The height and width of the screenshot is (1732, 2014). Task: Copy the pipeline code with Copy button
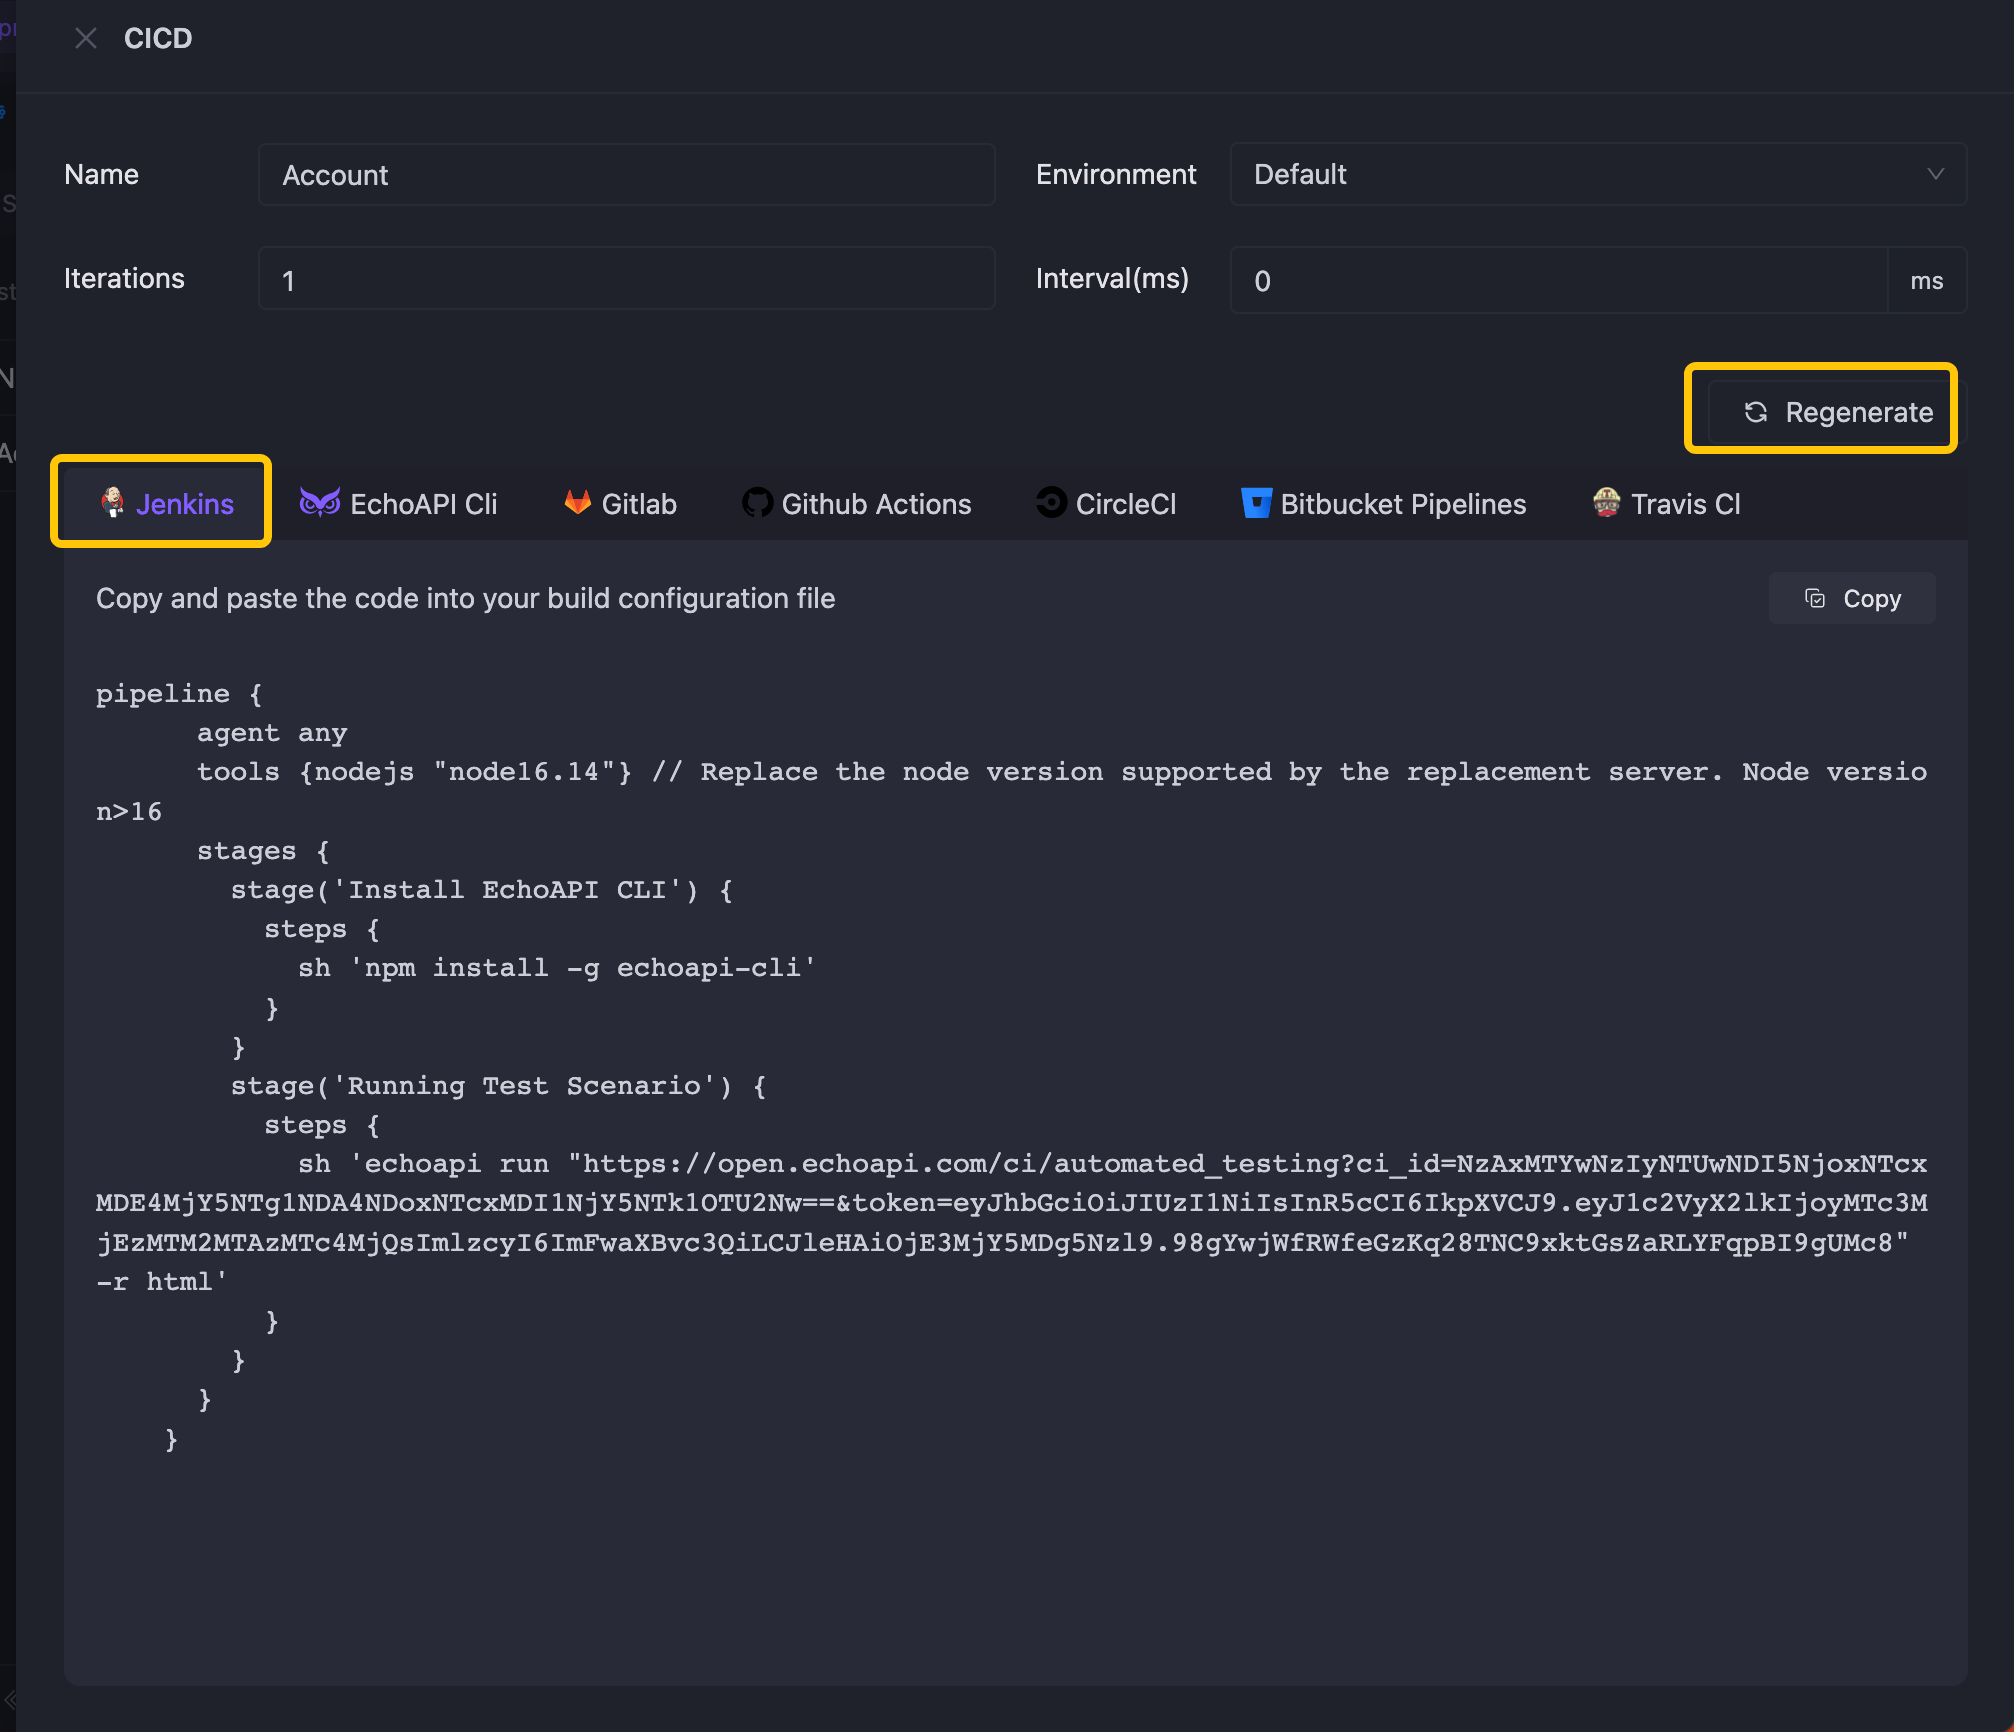[x=1852, y=598]
